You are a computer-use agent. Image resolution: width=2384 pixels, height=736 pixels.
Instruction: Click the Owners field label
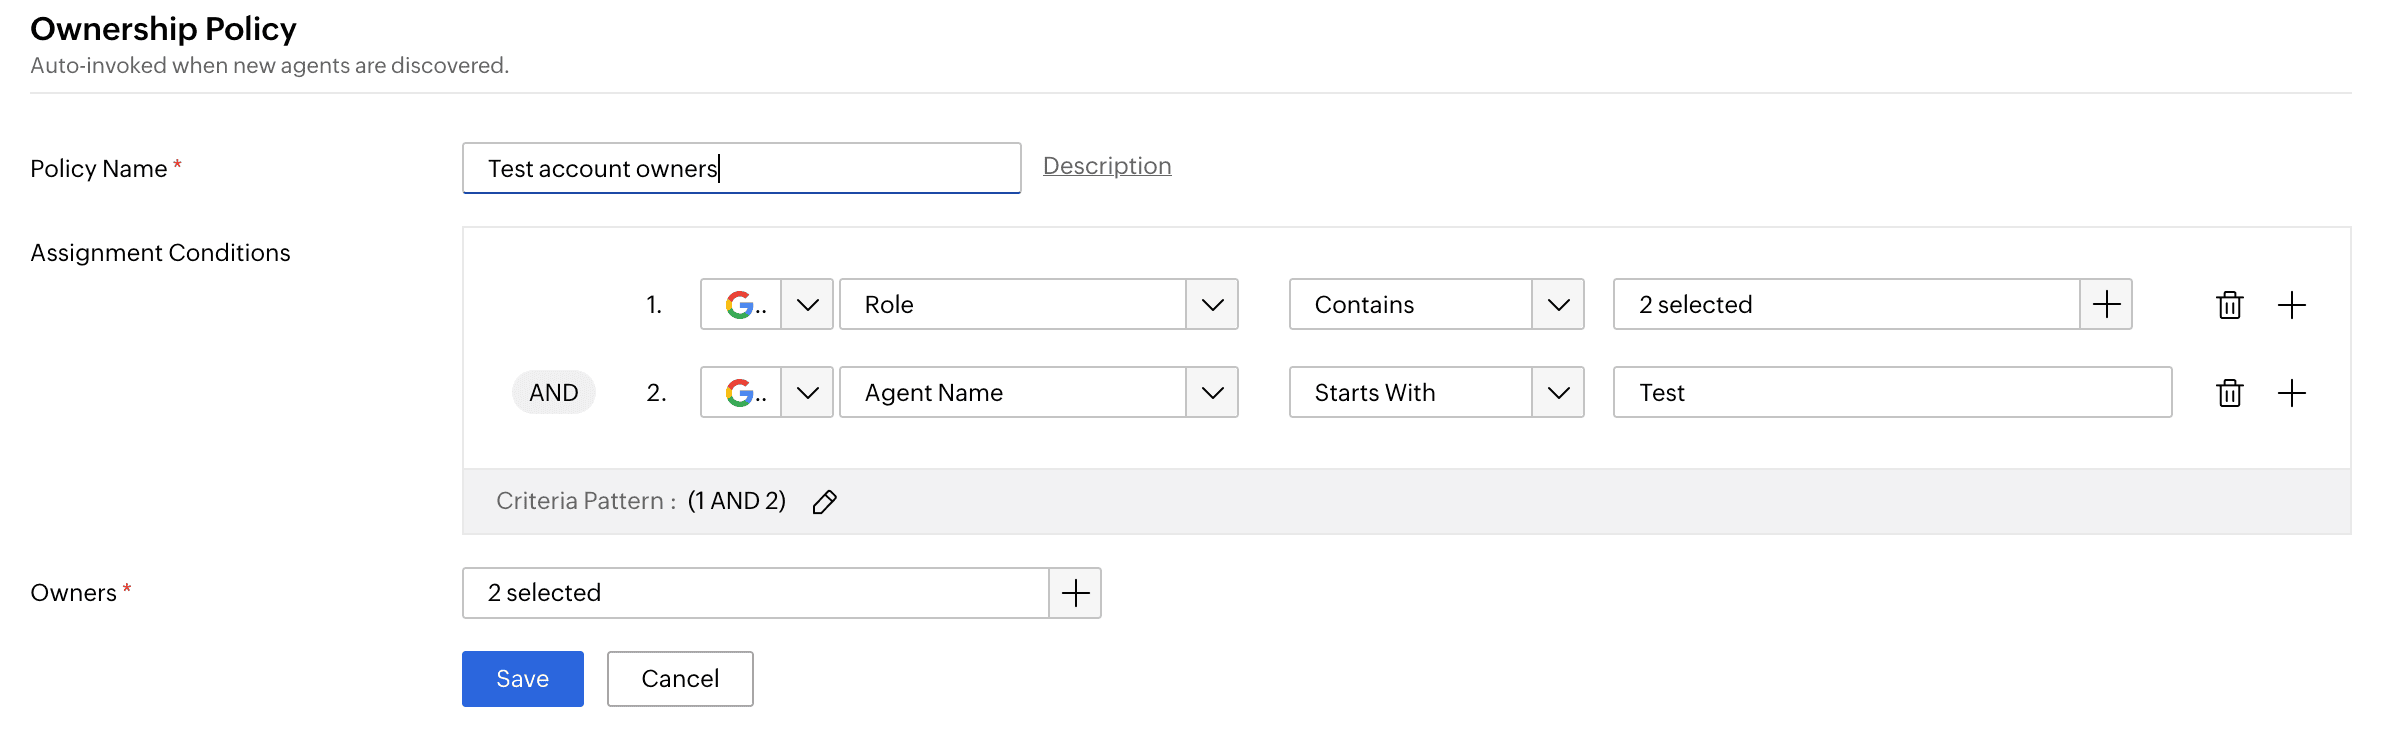pos(73,593)
